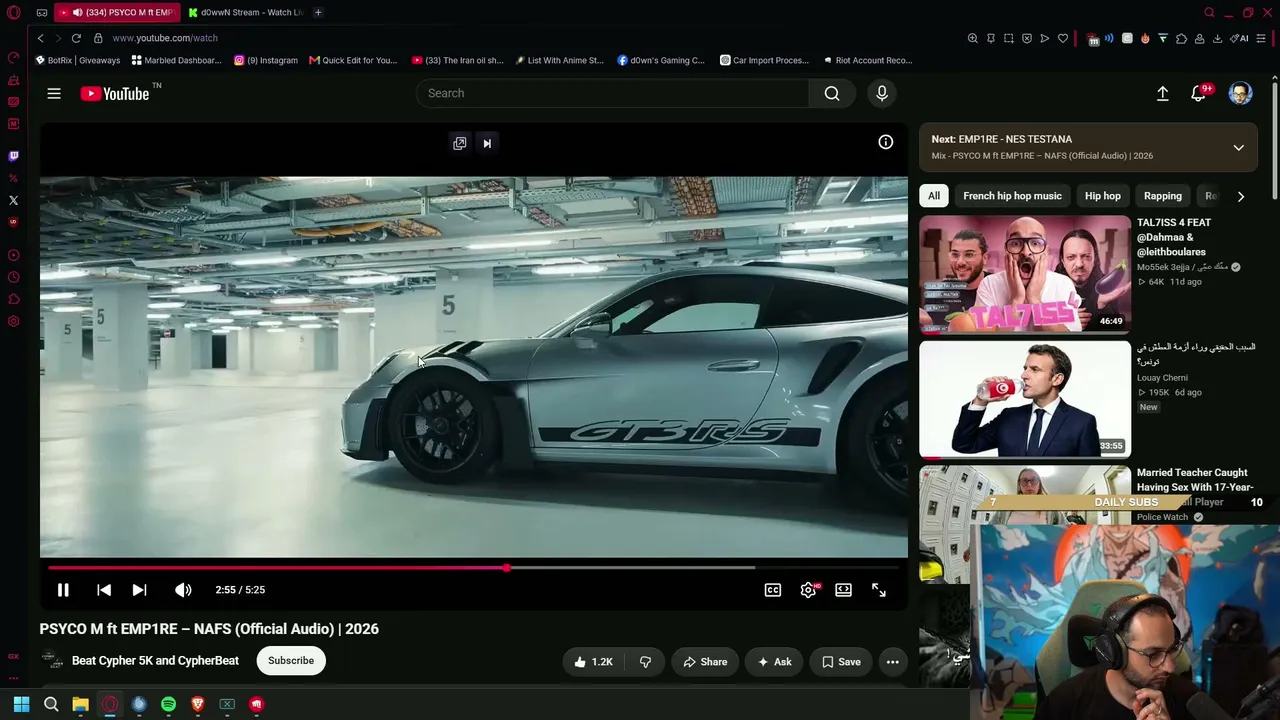Click the address bar URL
The width and height of the screenshot is (1280, 720).
[165, 38]
